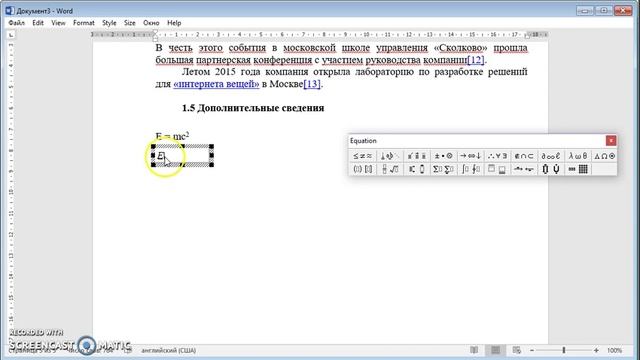Viewport: 640px width, 360px height.
Task: Open the Size menu
Action: pyautogui.click(x=130, y=23)
